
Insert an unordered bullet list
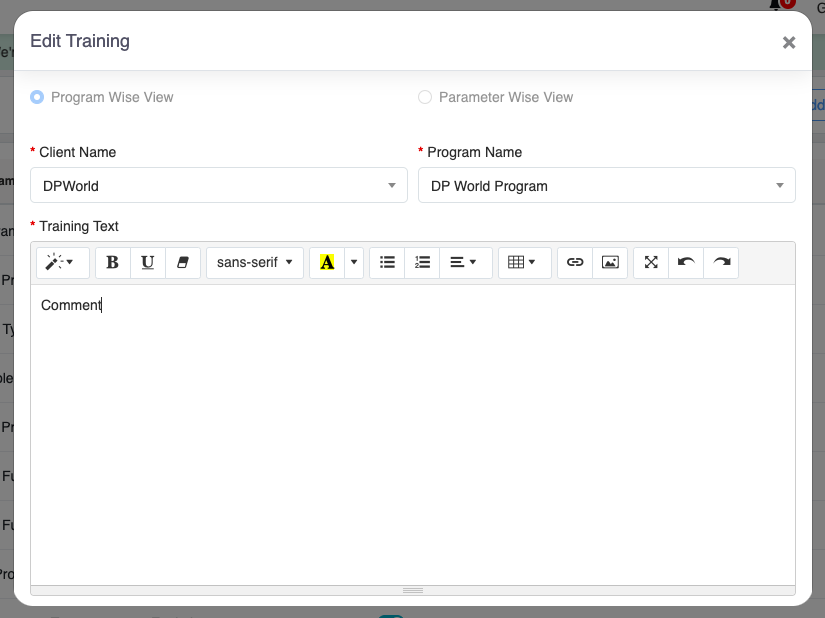click(388, 262)
